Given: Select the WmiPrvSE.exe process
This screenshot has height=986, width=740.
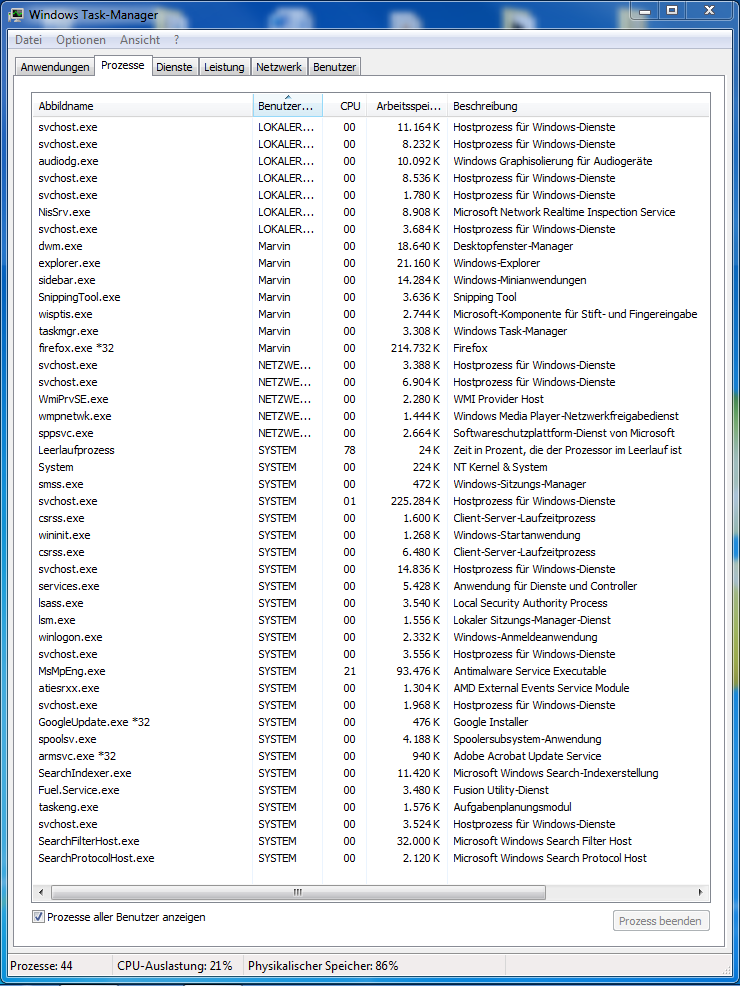Looking at the screenshot, I should 371,399.
